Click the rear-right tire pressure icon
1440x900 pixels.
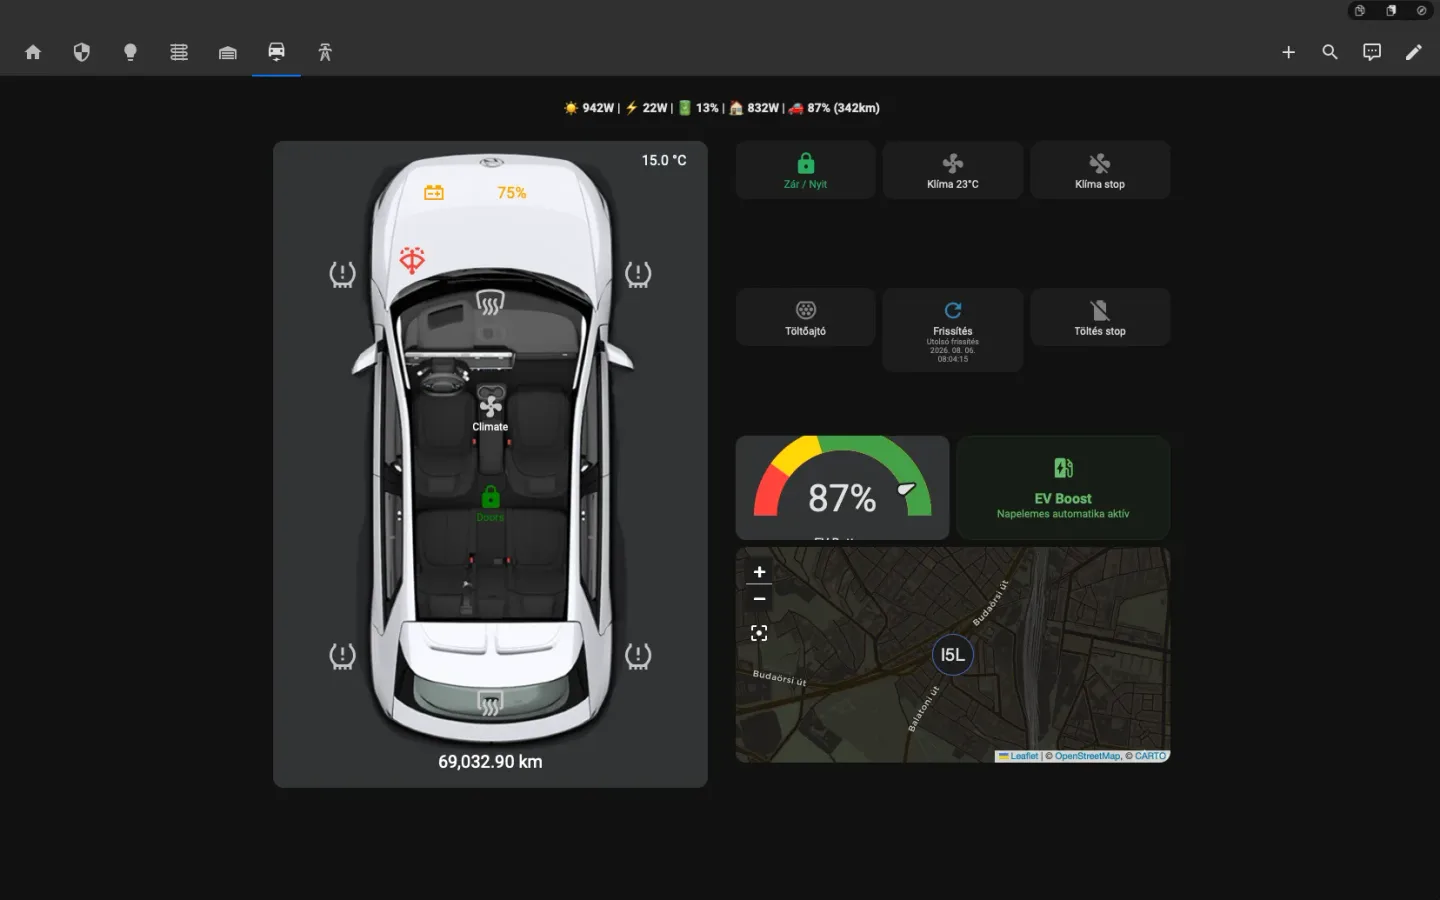click(638, 656)
